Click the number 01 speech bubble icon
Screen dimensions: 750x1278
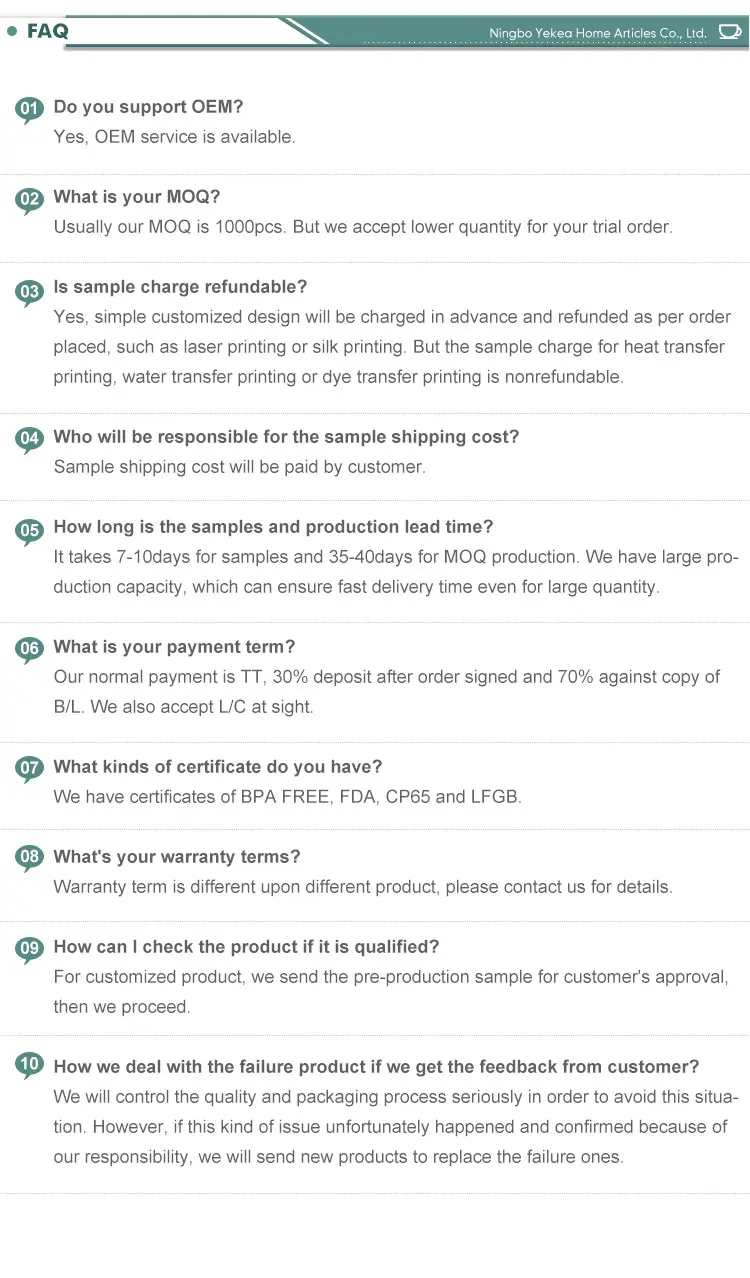click(x=30, y=109)
